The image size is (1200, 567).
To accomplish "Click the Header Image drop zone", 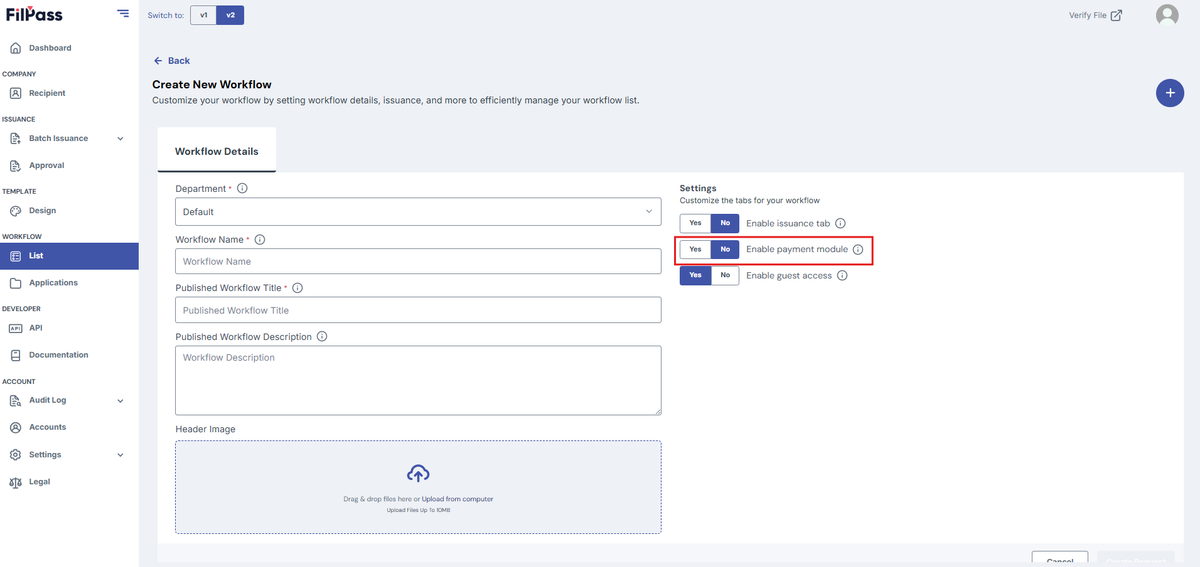I will (418, 487).
